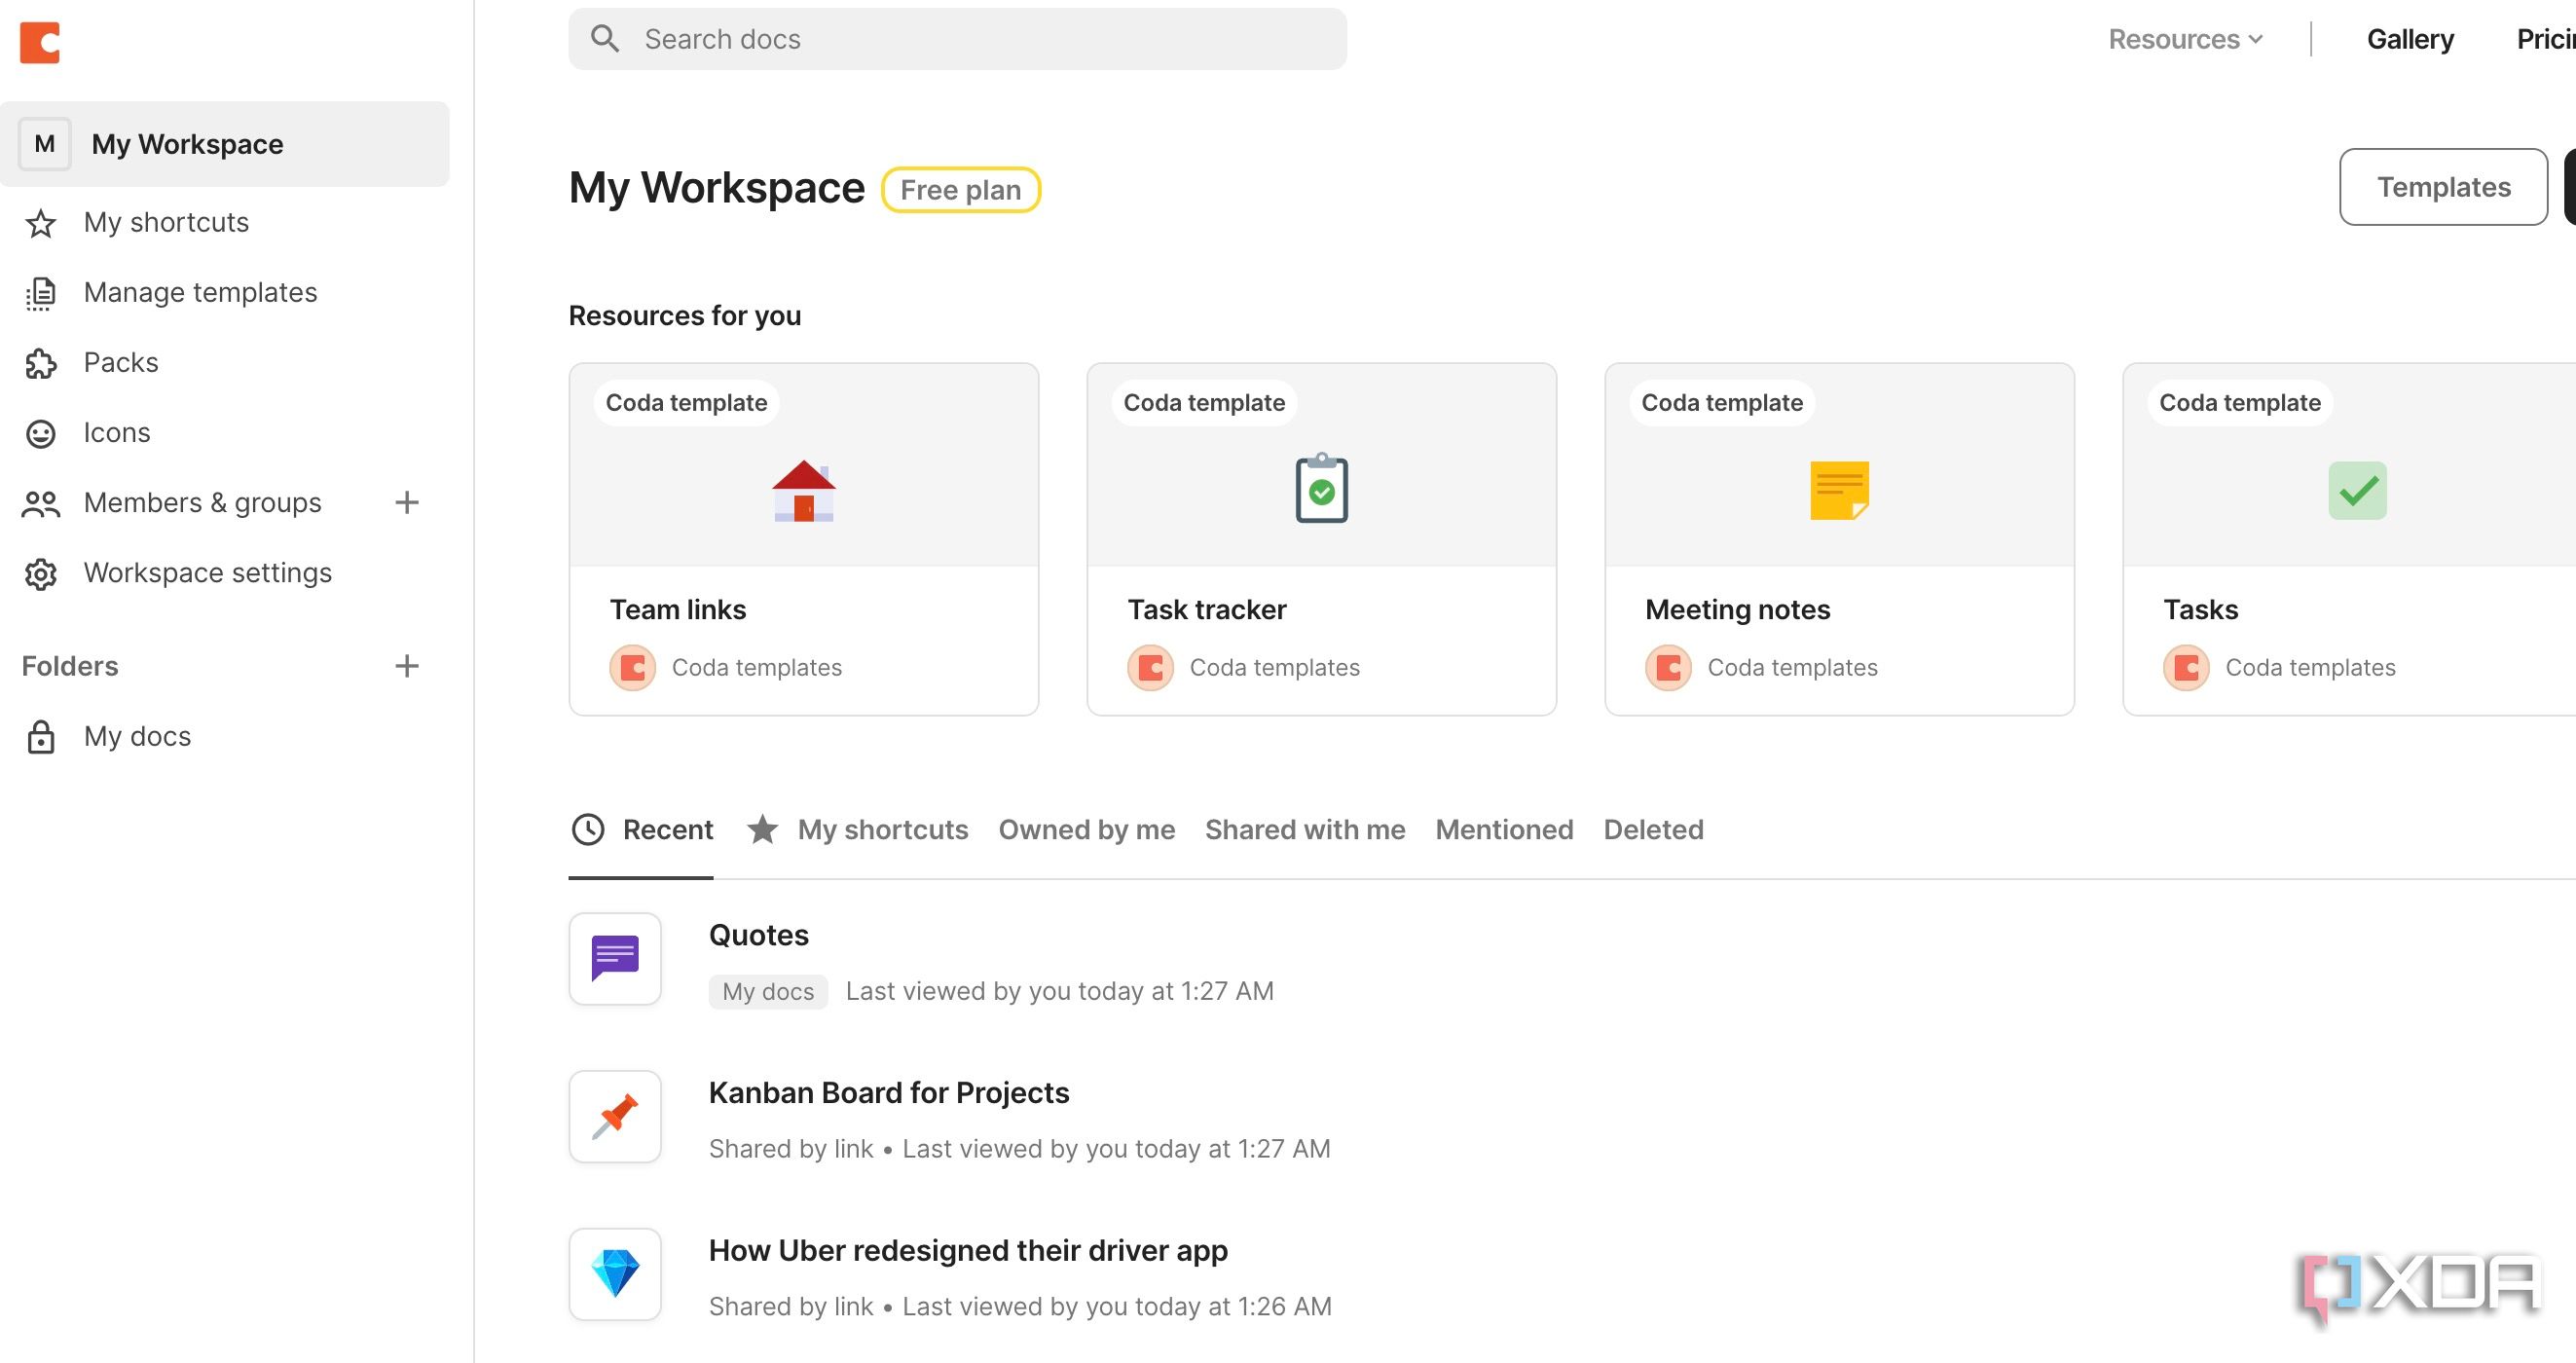Open the Team links template card
2576x1363 pixels.
coord(804,539)
